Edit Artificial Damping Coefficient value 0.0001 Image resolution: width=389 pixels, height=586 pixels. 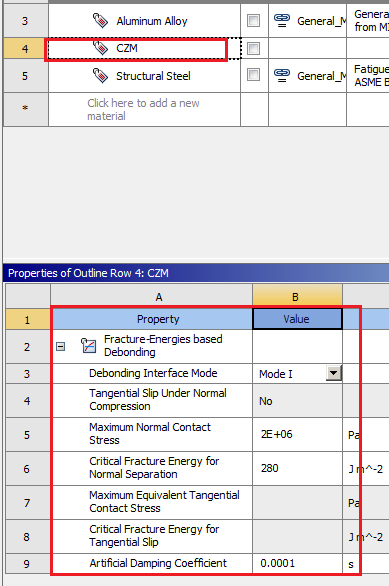297,563
